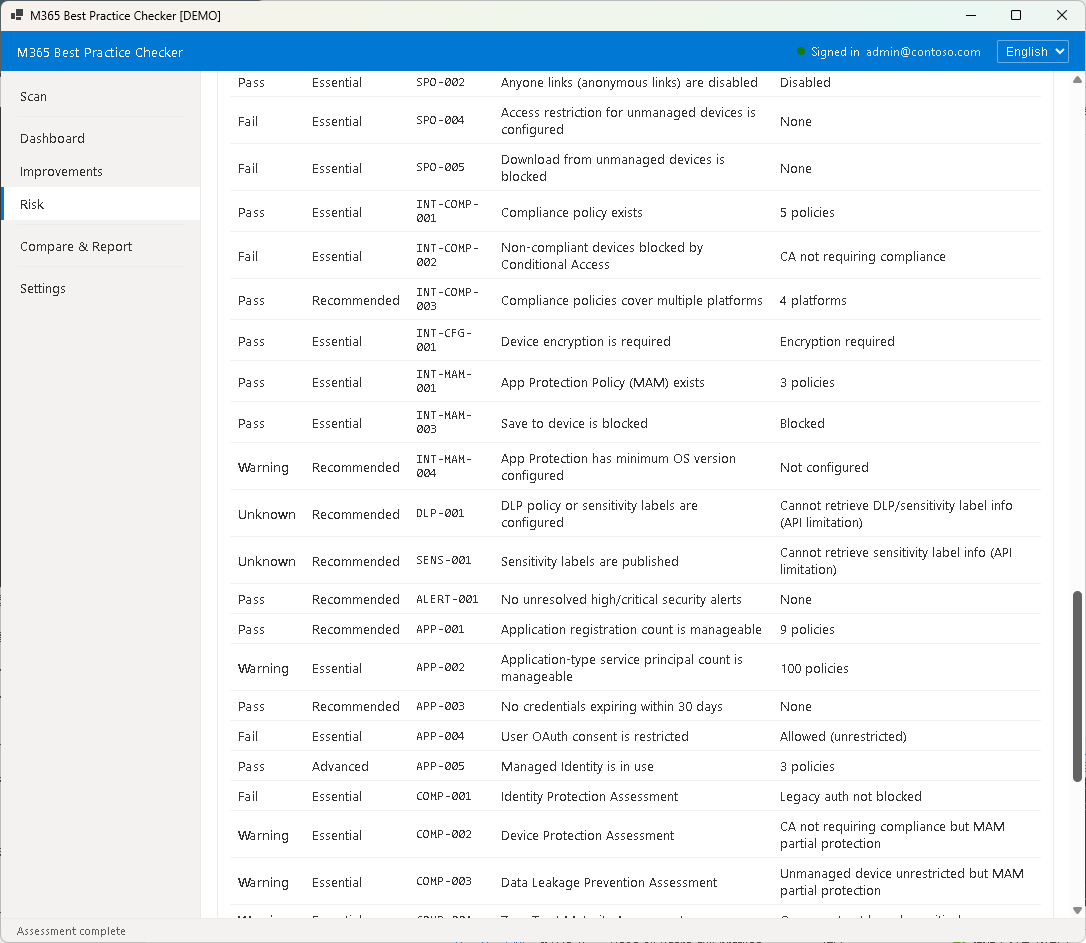Open the Scan page in sidebar
The image size is (1086, 943).
34,97
